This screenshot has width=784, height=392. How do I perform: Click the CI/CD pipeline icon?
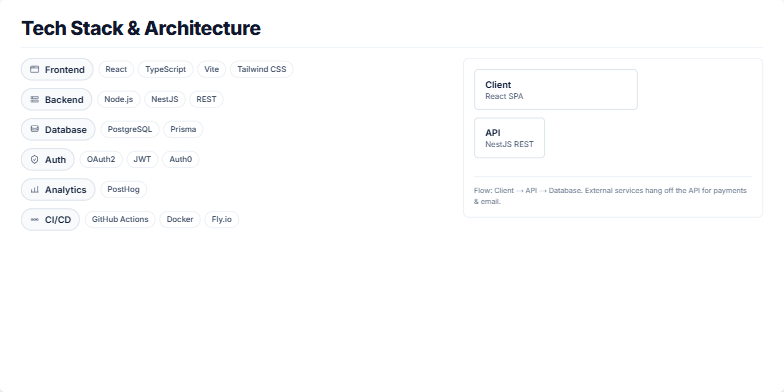click(34, 220)
